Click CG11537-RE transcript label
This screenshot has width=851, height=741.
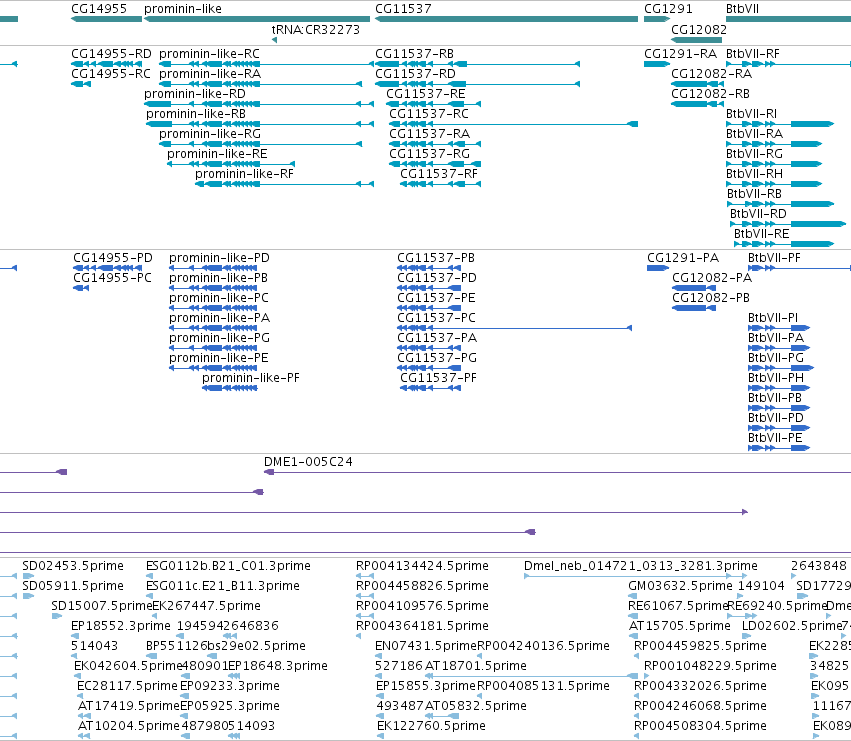coord(426,94)
